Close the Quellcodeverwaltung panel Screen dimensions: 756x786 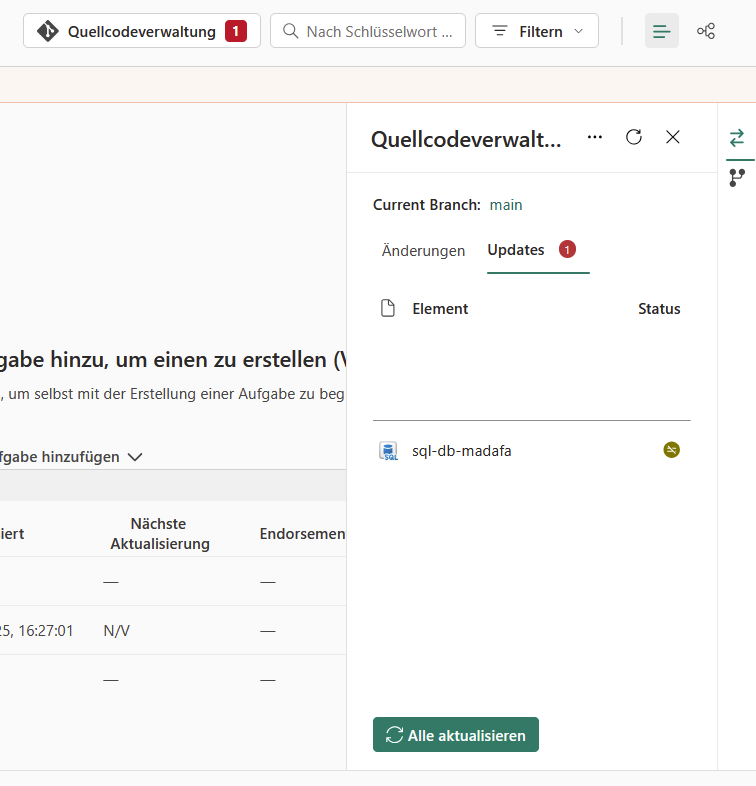(673, 137)
